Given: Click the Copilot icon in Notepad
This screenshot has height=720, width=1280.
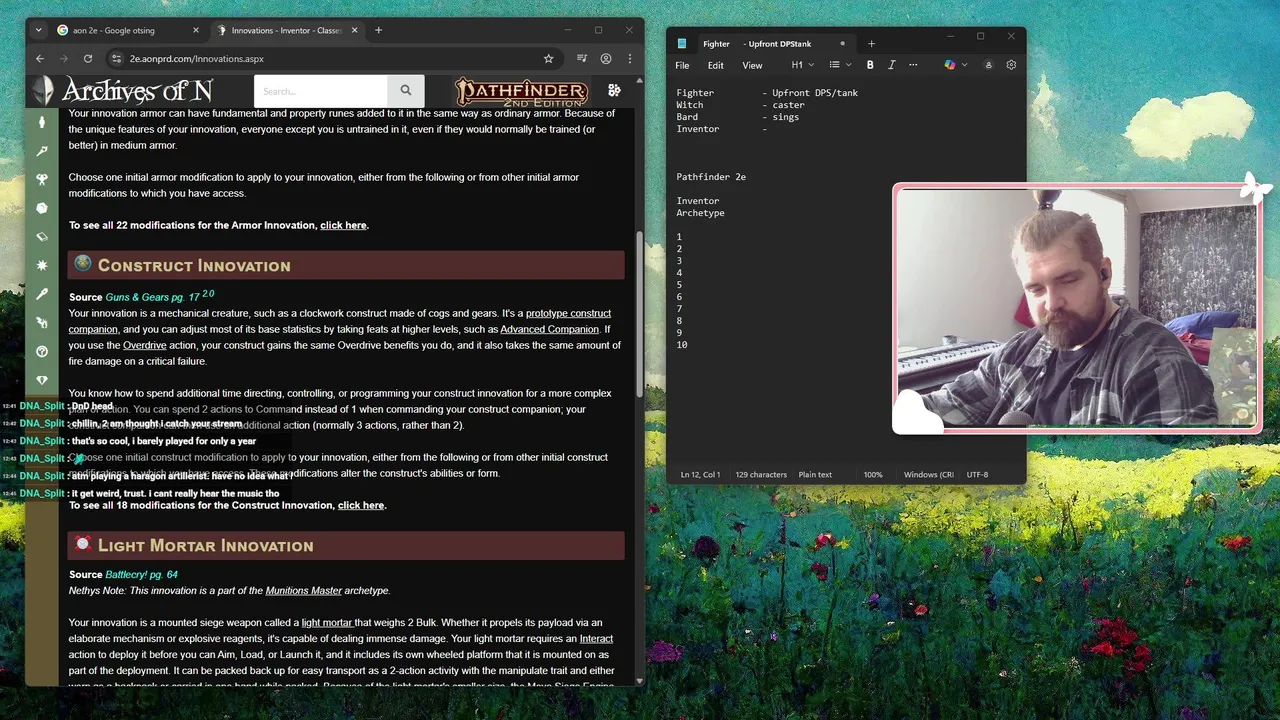Looking at the screenshot, I should click(949, 65).
